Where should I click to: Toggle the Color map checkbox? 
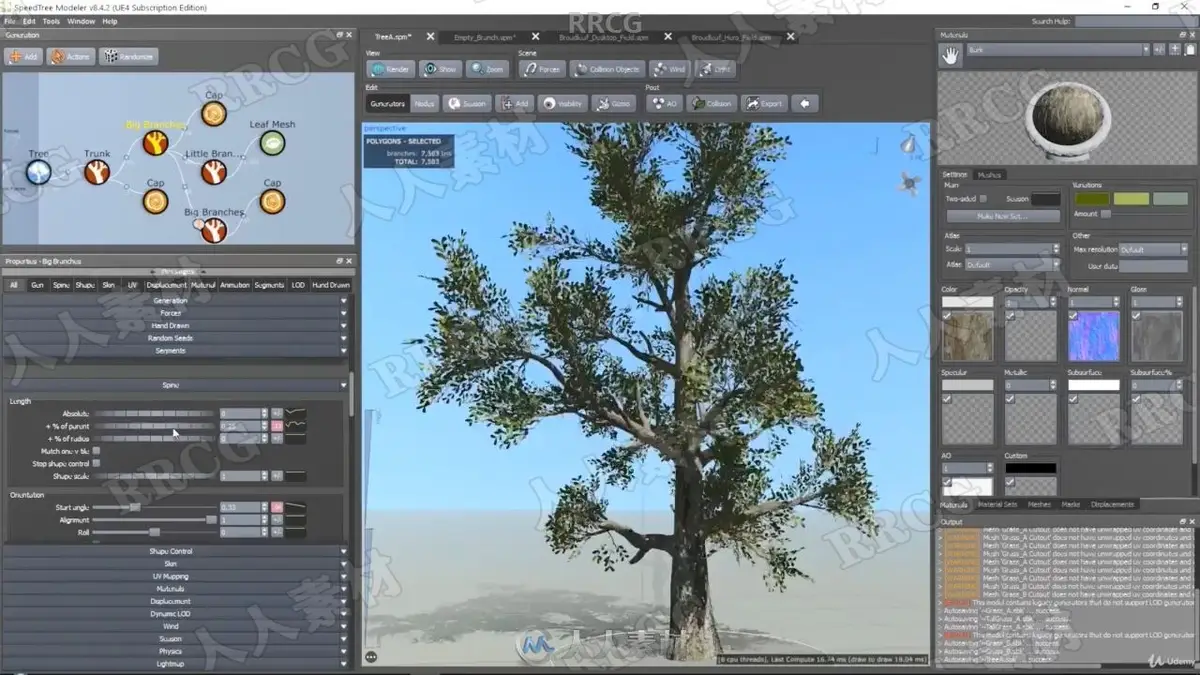947,316
